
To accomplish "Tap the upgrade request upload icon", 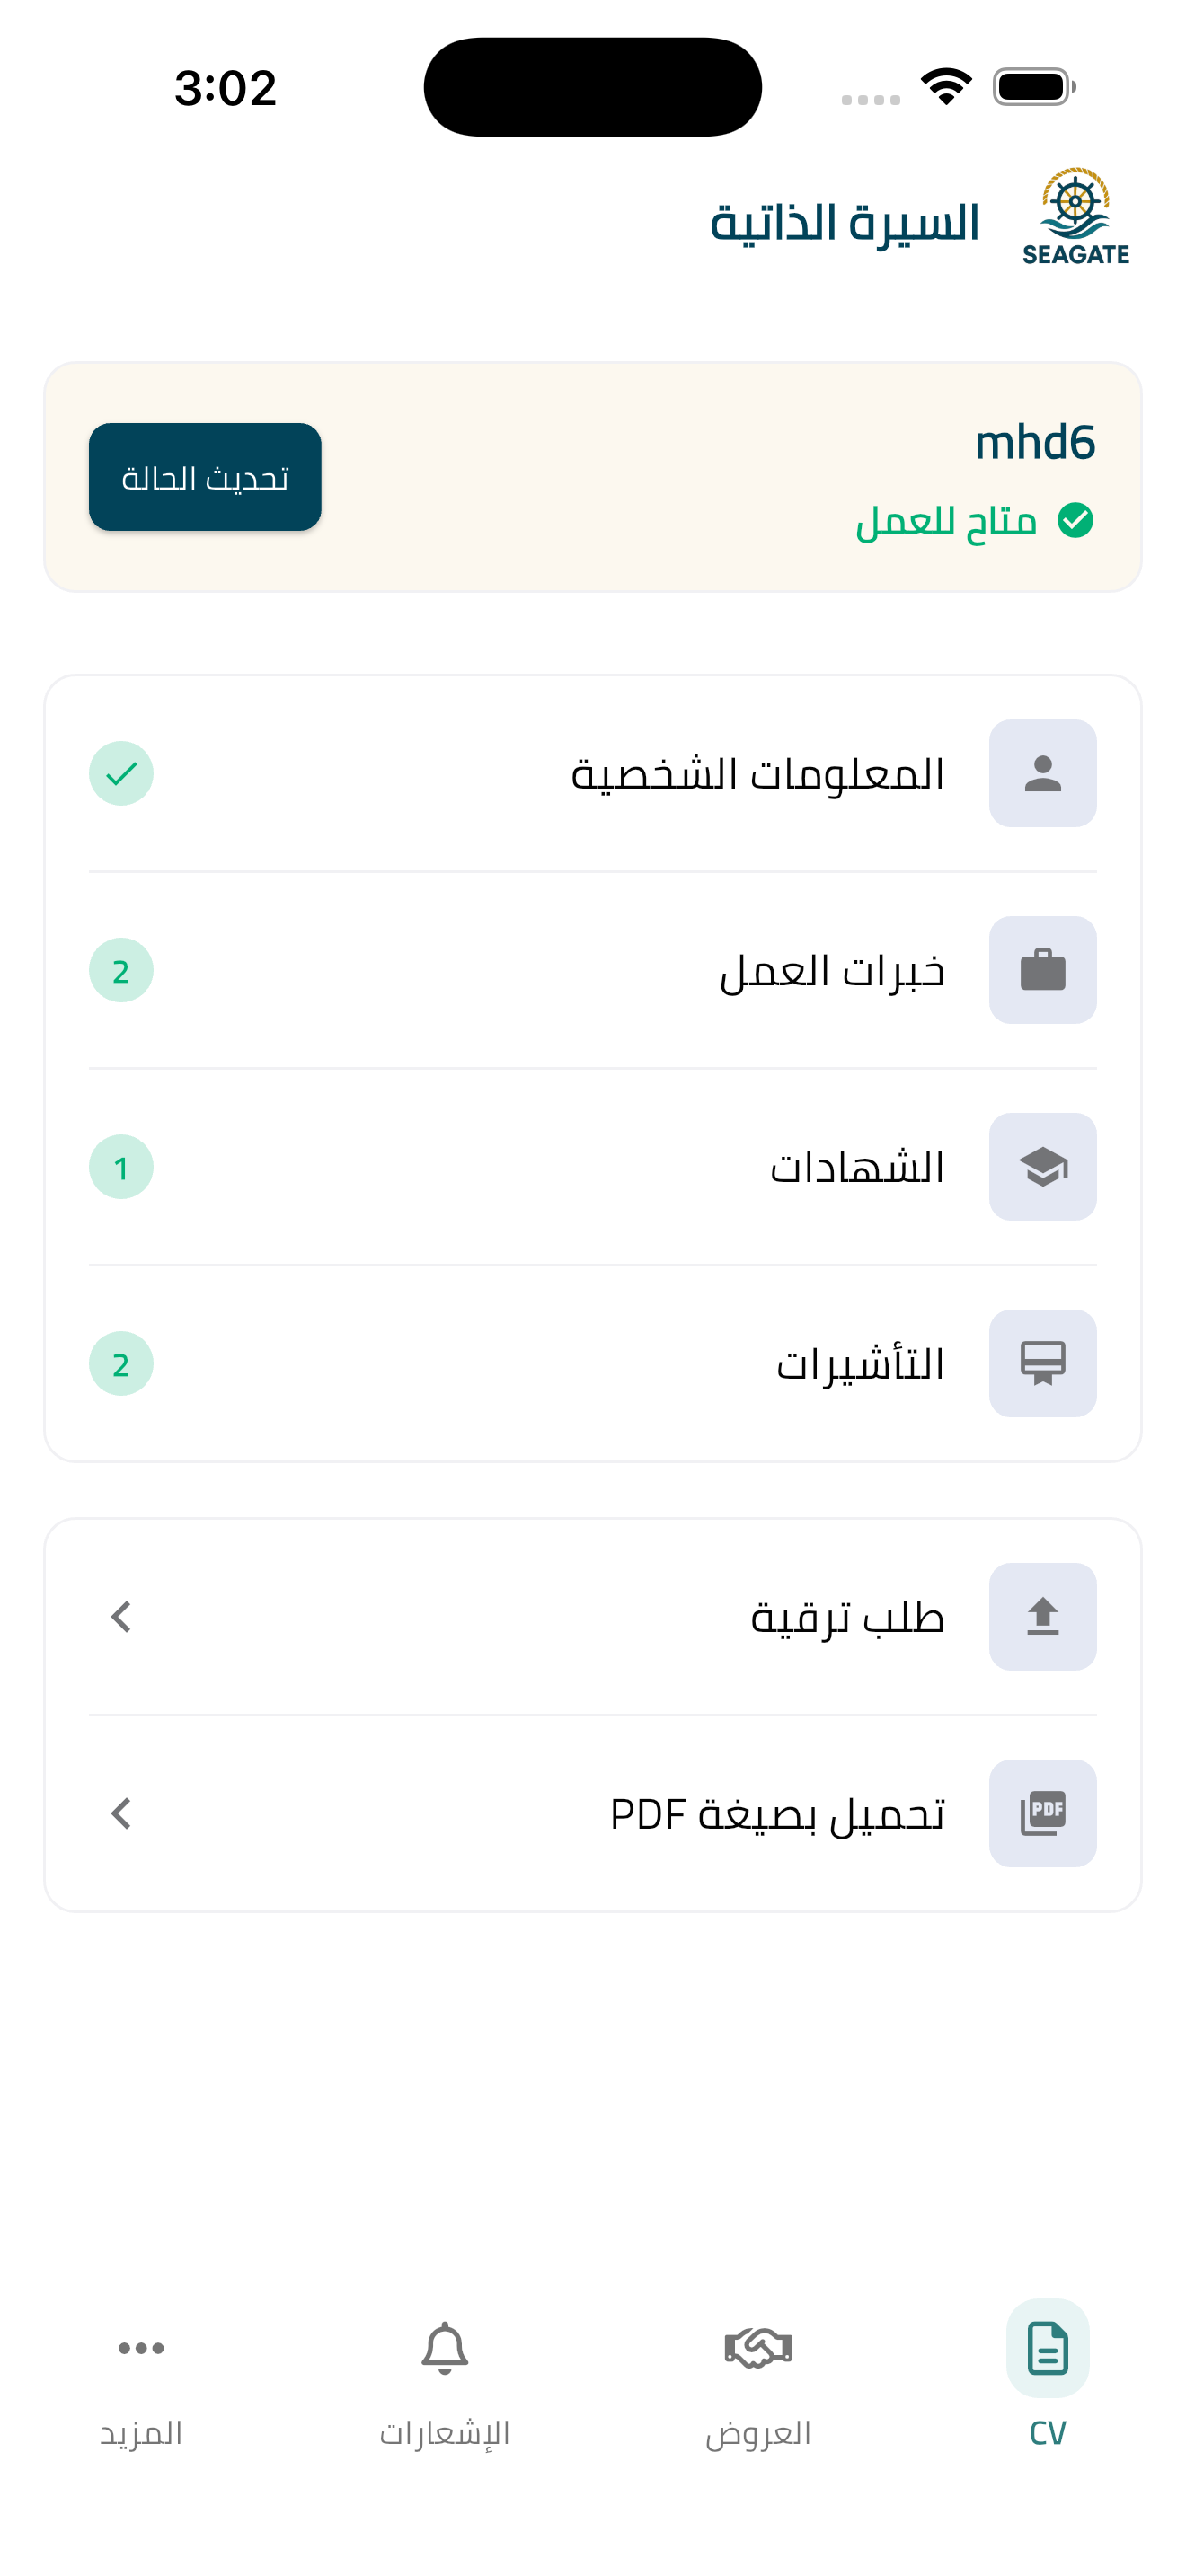I will click(x=1042, y=1616).
